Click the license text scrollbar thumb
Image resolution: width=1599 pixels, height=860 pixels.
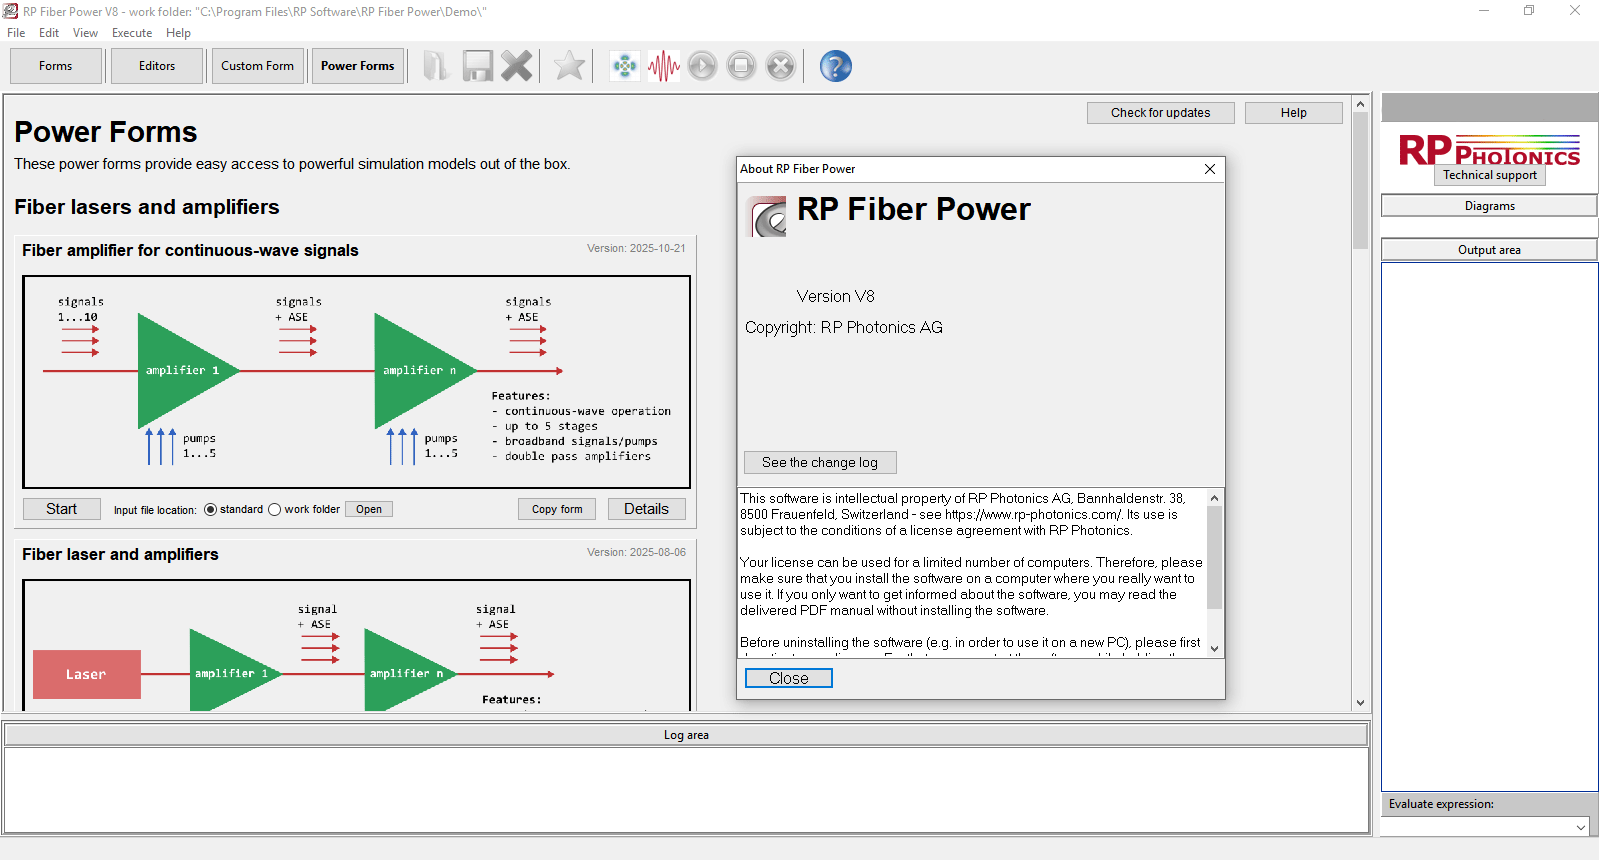click(1215, 558)
